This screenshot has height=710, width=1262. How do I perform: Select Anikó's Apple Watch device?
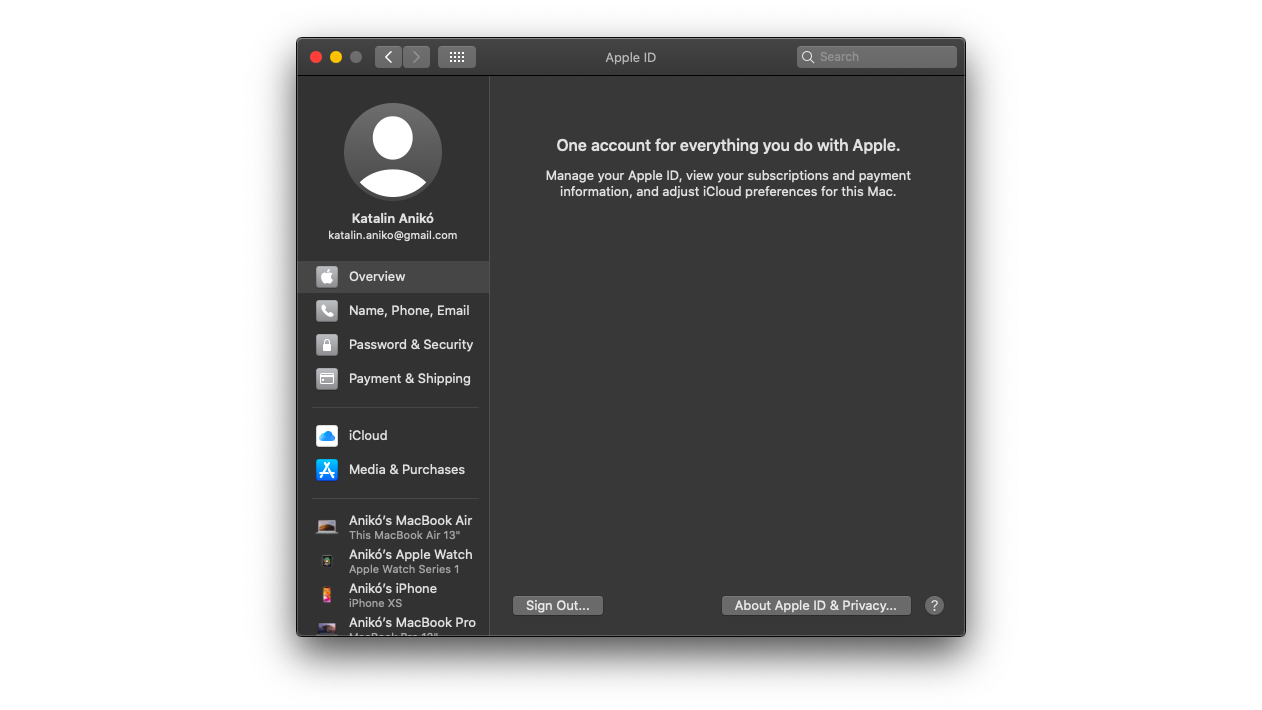pyautogui.click(x=393, y=561)
